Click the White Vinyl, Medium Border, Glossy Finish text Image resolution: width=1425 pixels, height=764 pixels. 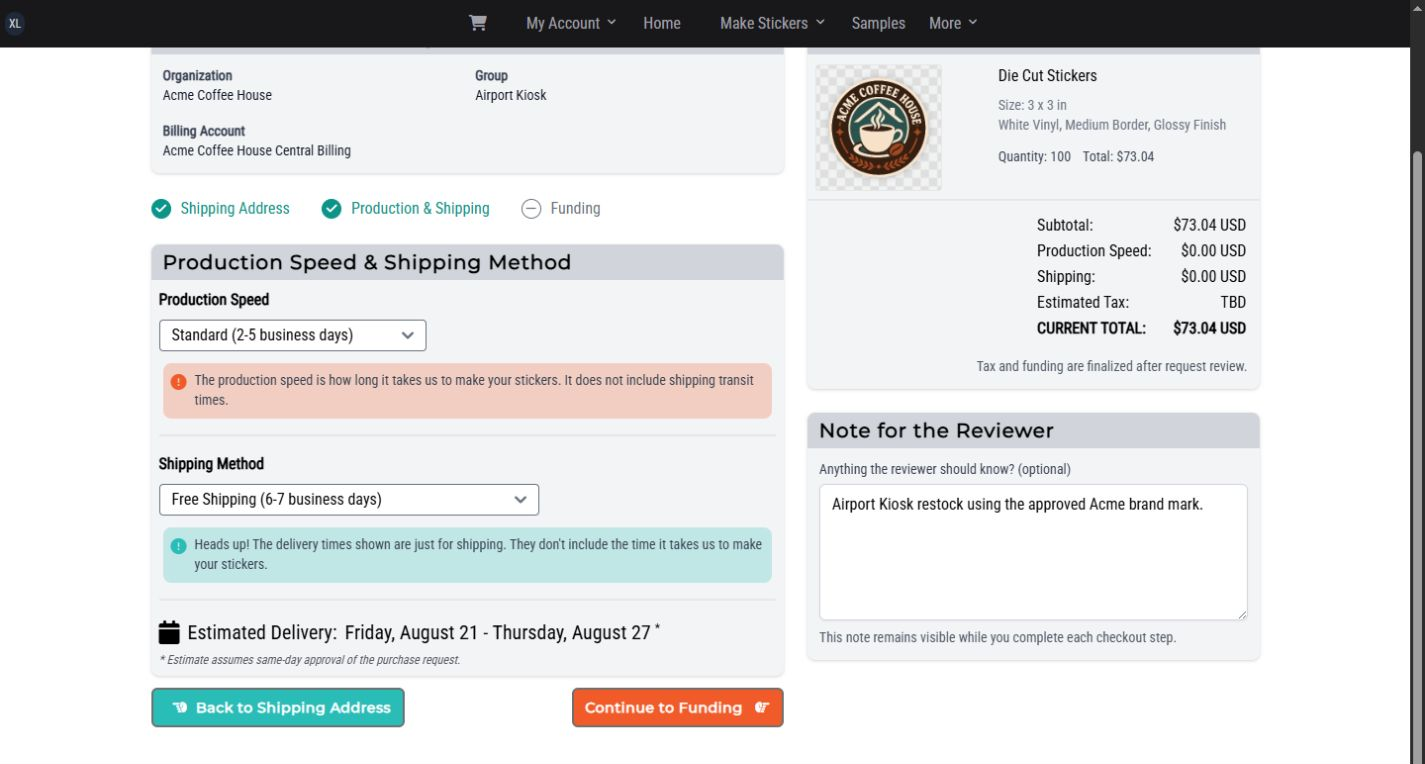pyautogui.click(x=1112, y=125)
